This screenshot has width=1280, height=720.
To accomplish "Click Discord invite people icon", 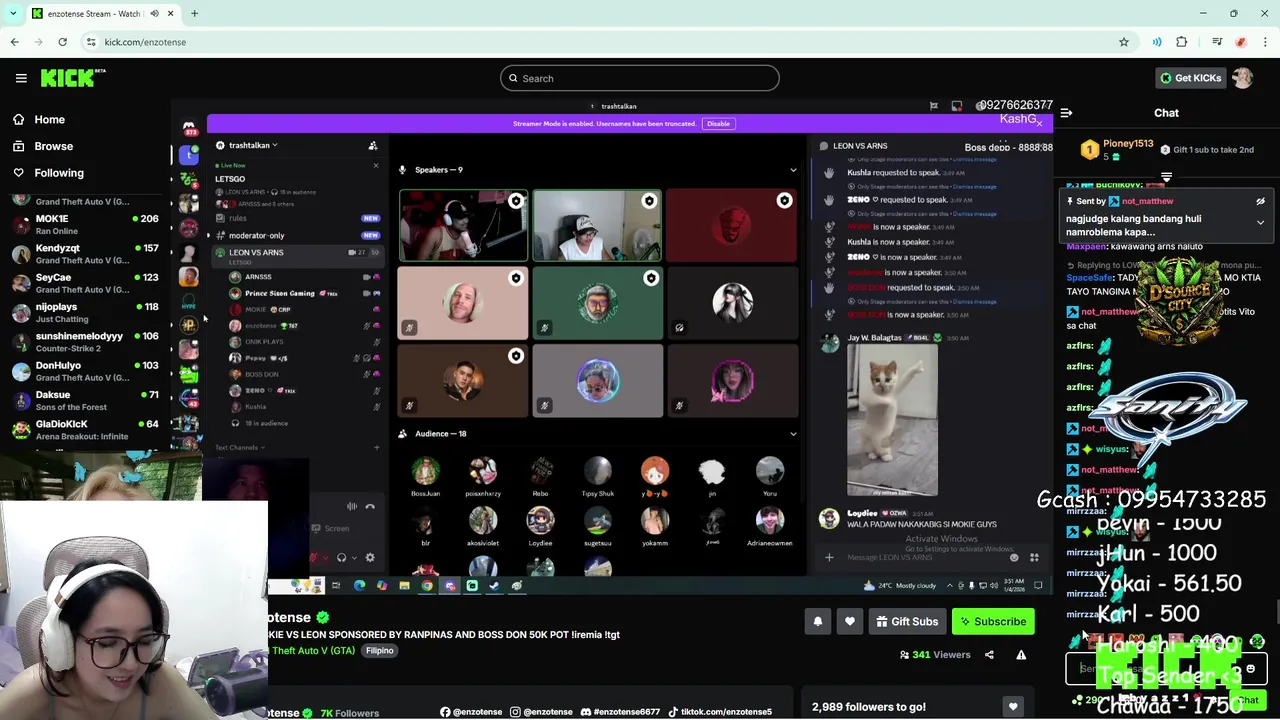I will 372,145.
